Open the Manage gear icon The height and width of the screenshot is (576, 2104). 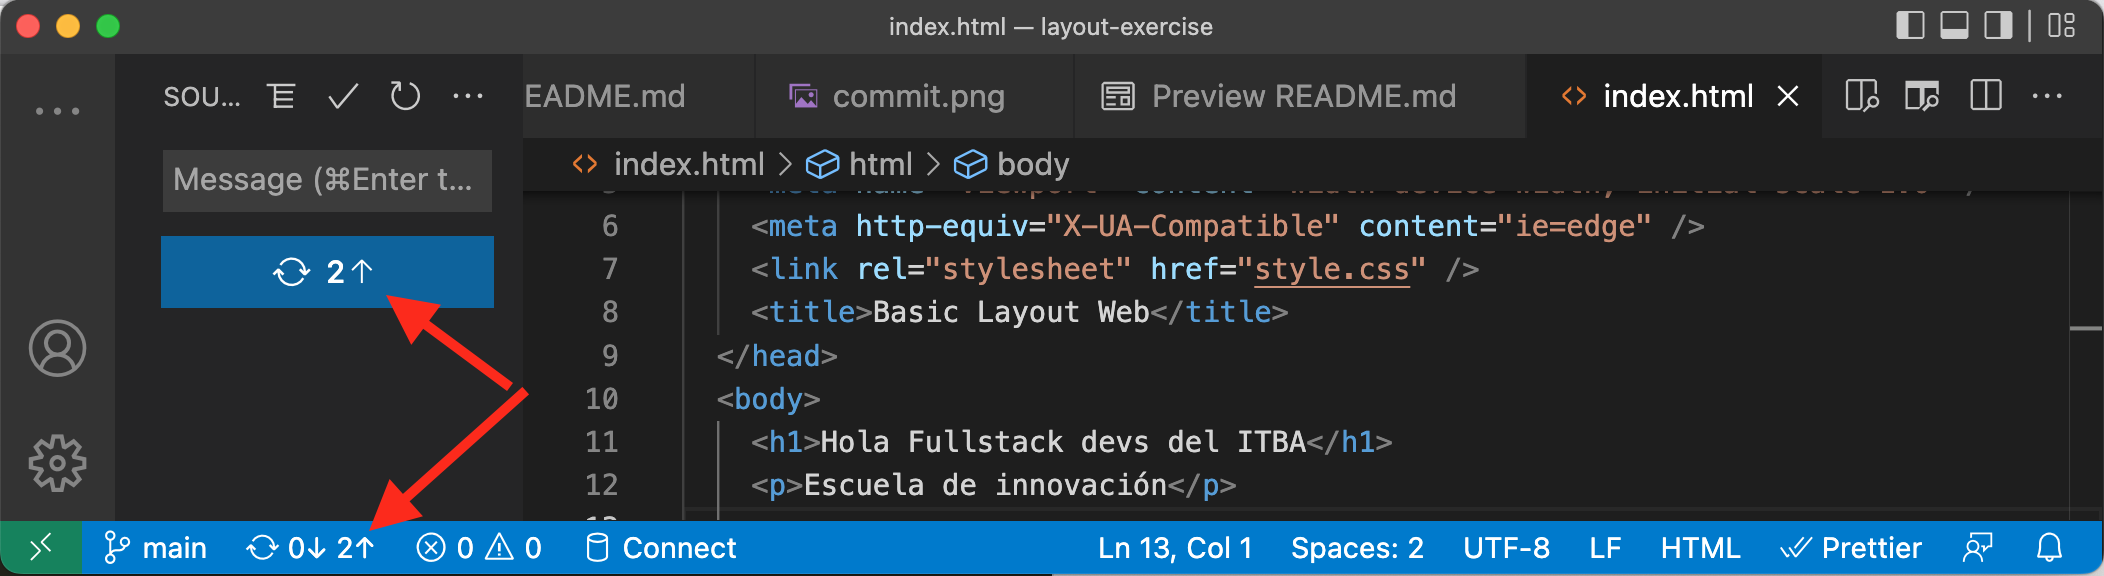57,463
